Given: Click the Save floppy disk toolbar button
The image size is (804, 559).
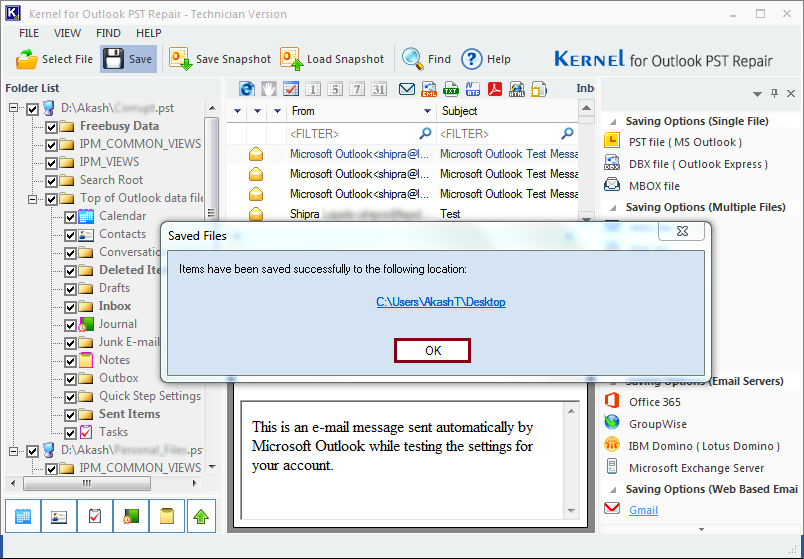Looking at the screenshot, I should pos(128,59).
